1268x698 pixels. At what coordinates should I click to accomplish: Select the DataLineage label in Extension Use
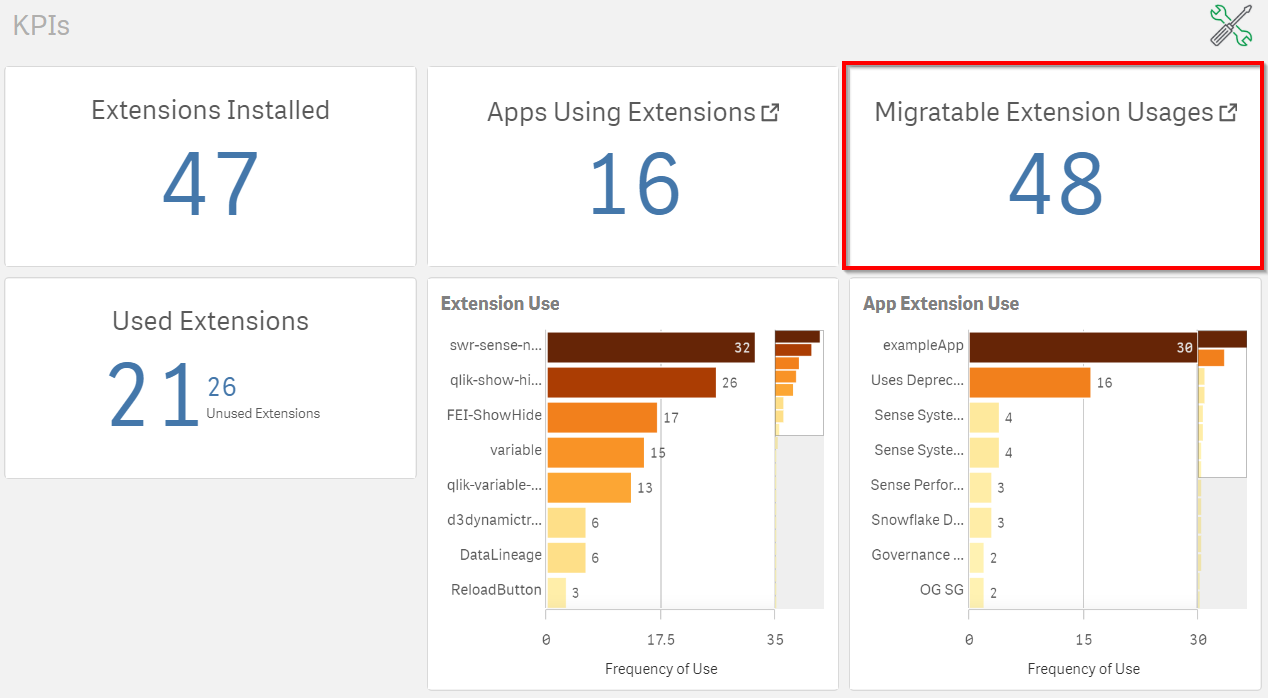[x=500, y=555]
